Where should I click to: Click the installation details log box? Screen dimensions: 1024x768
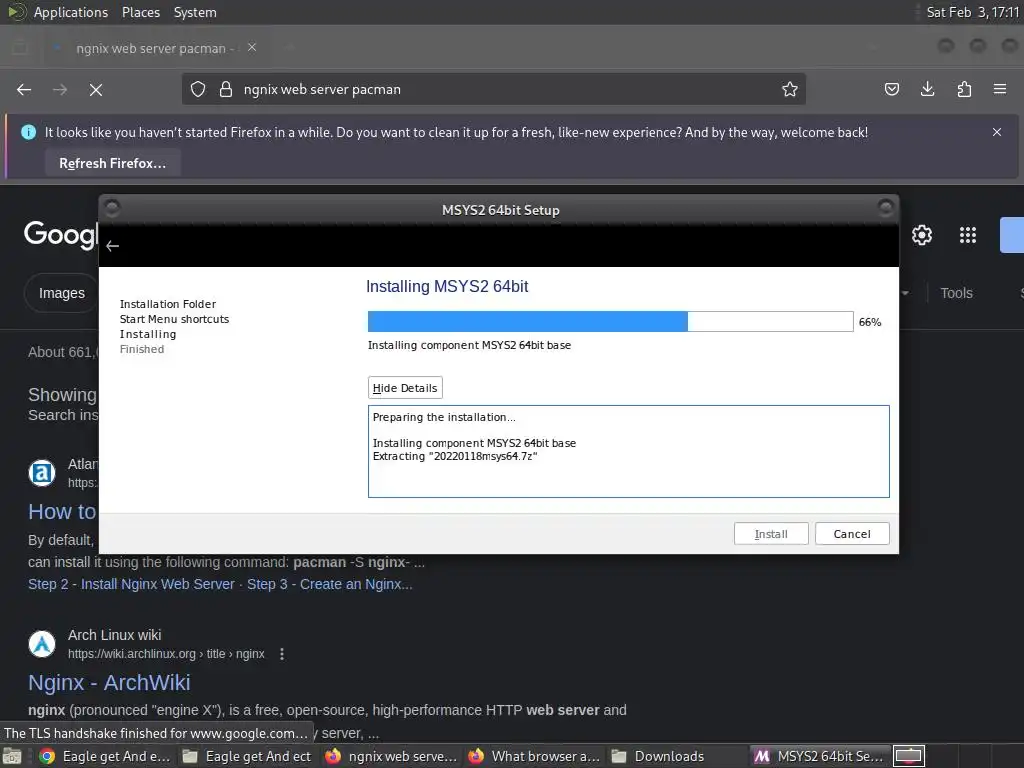pyautogui.click(x=628, y=451)
